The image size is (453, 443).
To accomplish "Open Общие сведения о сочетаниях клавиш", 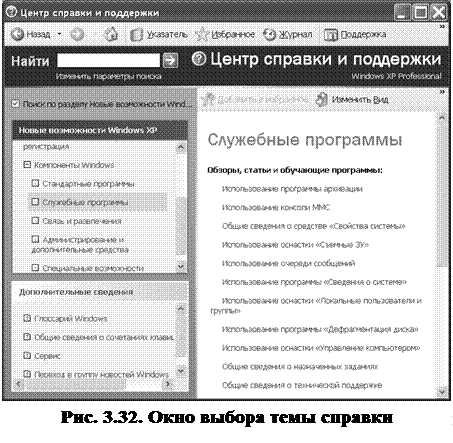I will pos(99,337).
